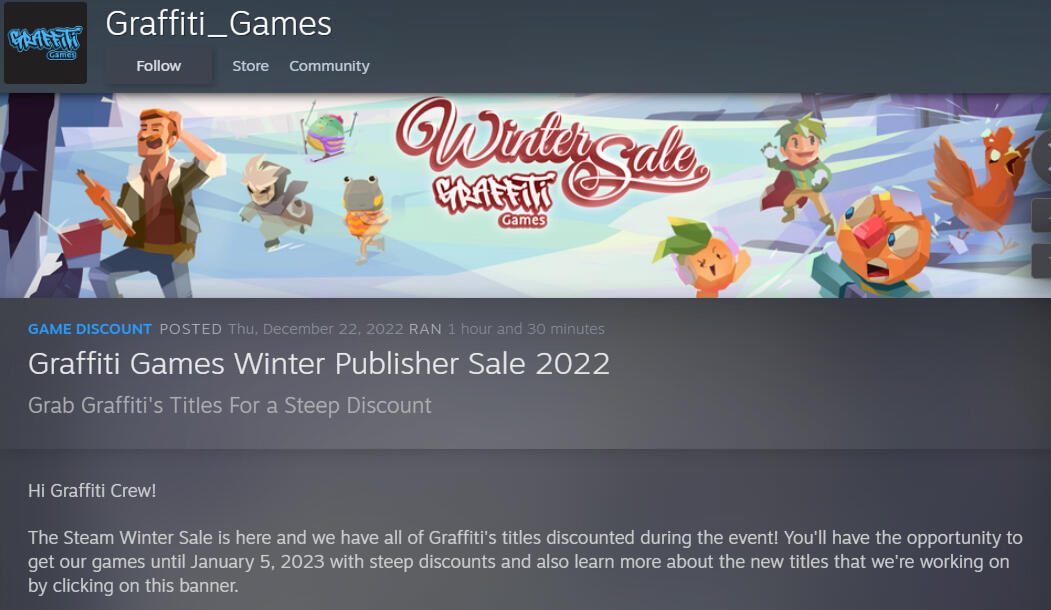The height and width of the screenshot is (610, 1051).
Task: Click the frog character in orange shorts
Action: click(x=363, y=217)
